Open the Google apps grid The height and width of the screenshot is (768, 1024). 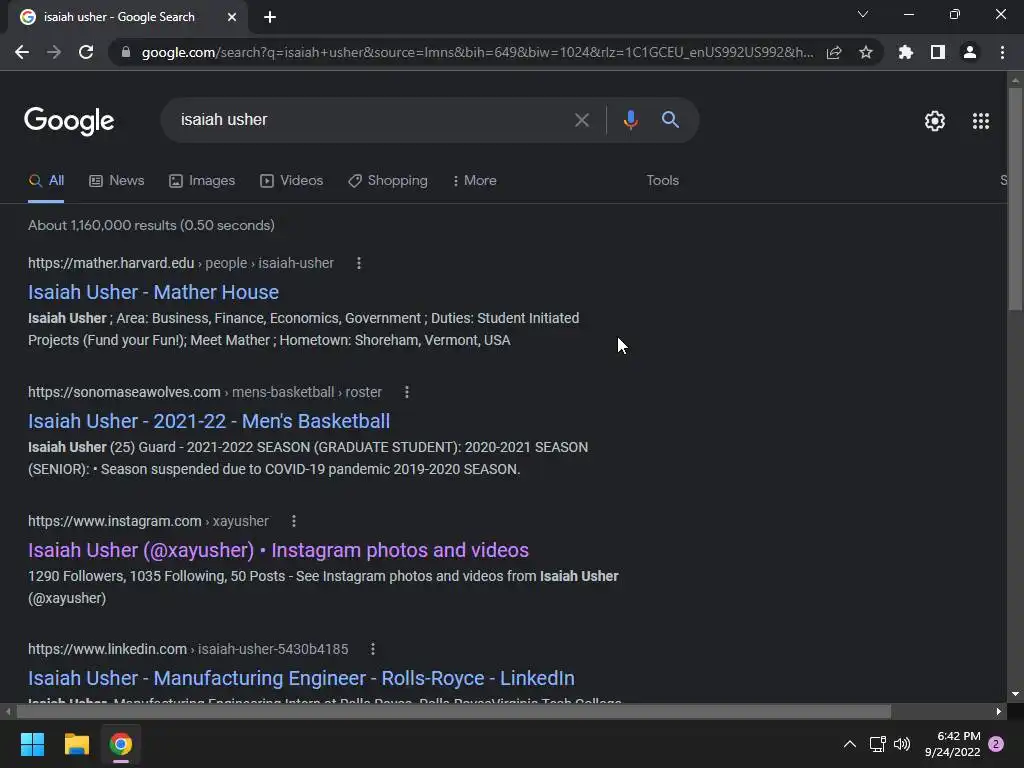click(981, 121)
